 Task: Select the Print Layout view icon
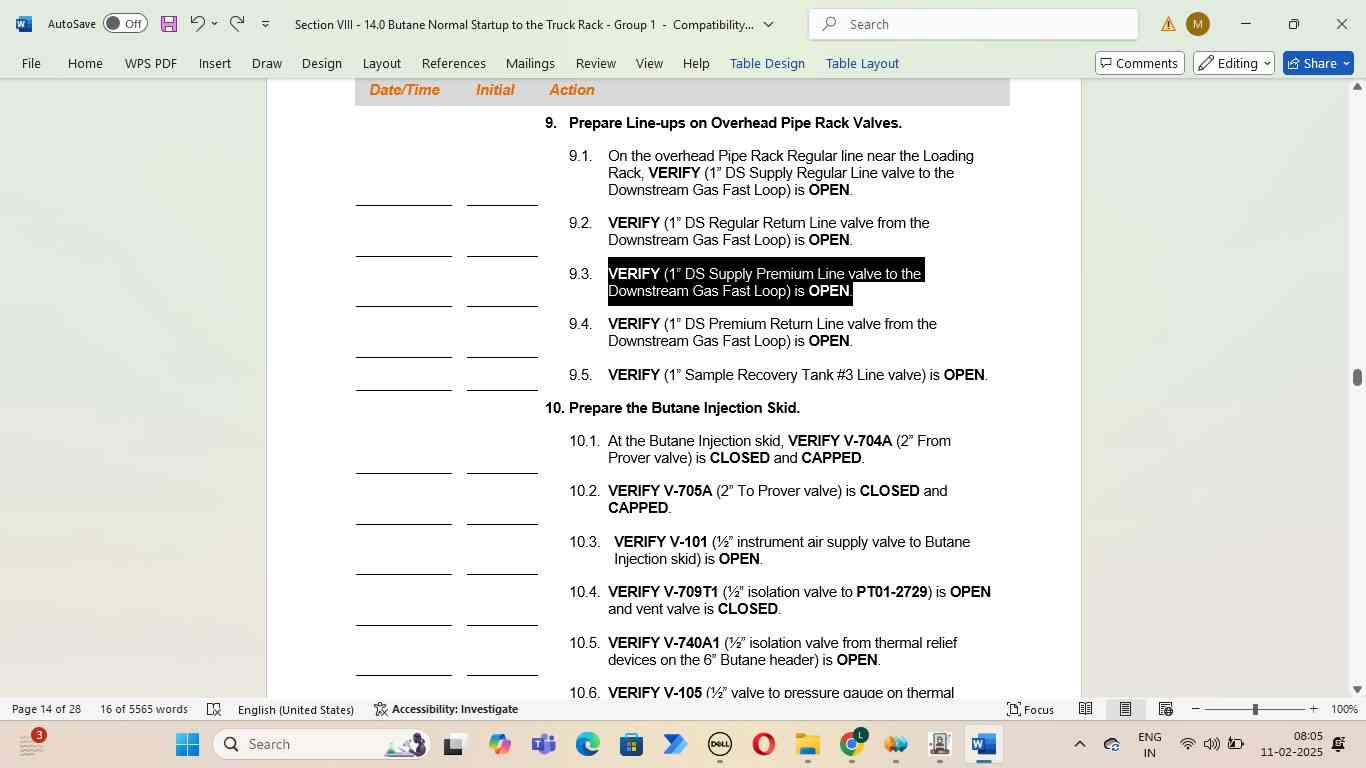[1125, 709]
